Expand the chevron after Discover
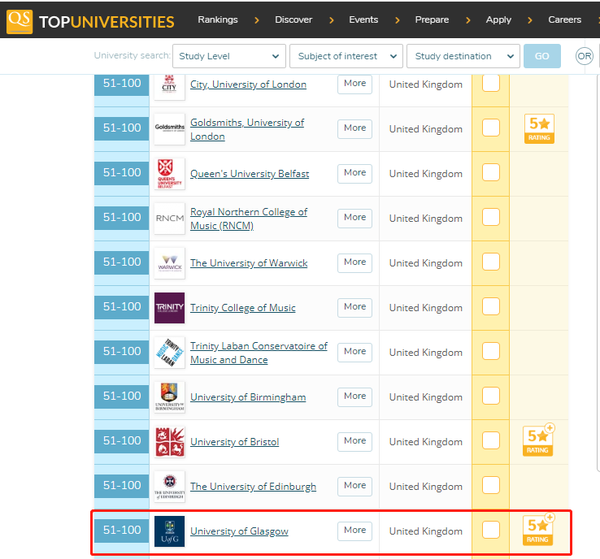This screenshot has height=559, width=600. [331, 20]
